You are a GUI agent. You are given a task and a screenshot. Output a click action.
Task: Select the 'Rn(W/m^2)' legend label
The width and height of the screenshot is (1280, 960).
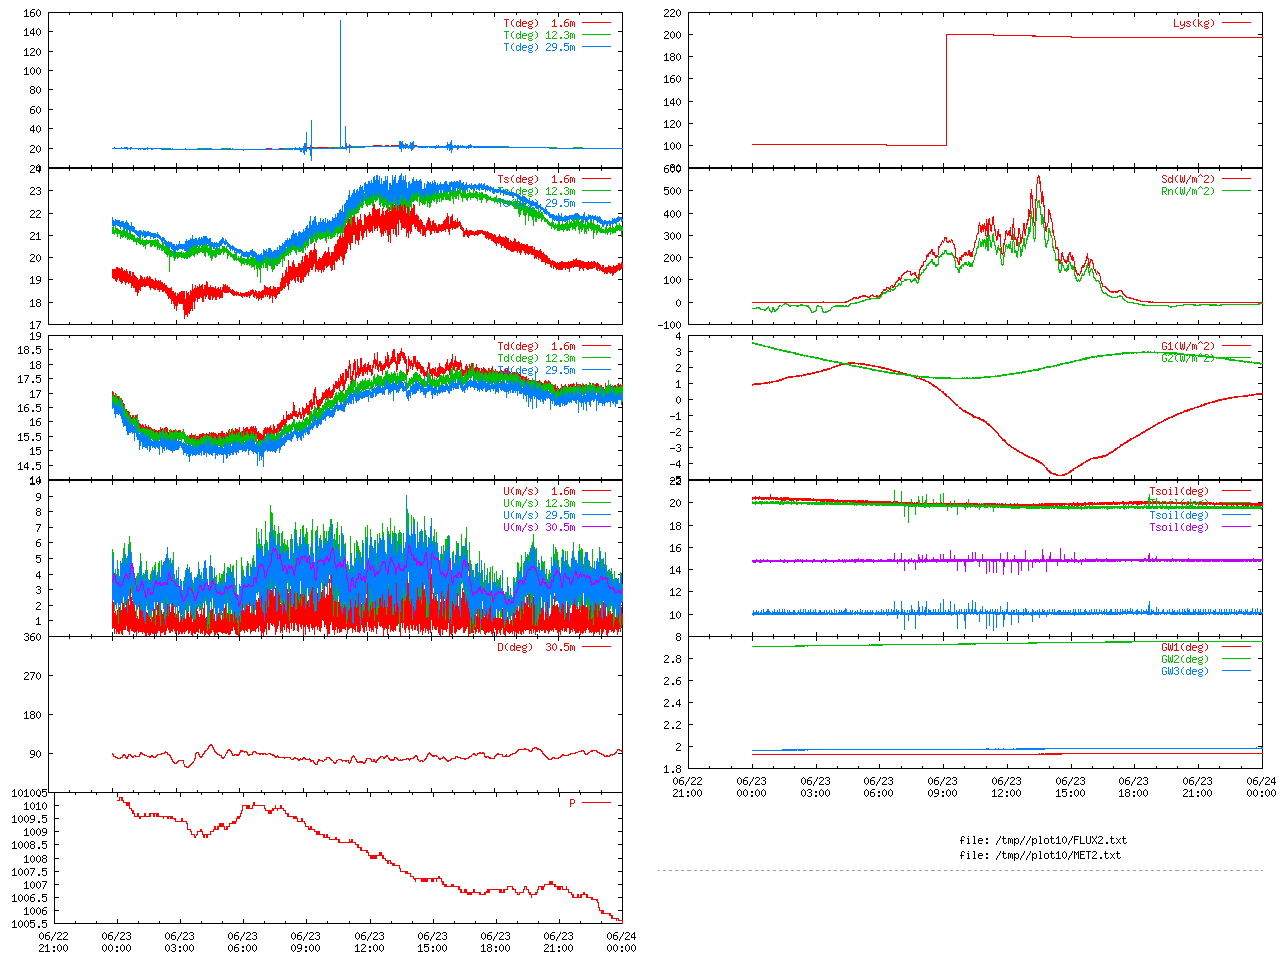pos(1188,192)
